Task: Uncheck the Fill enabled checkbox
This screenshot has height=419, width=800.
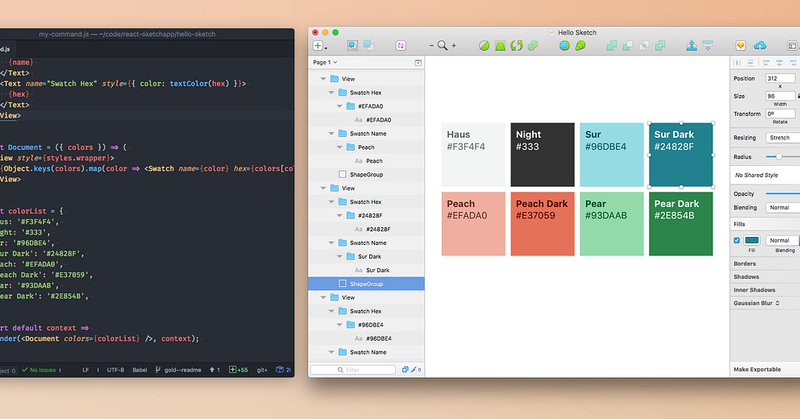Action: click(736, 240)
